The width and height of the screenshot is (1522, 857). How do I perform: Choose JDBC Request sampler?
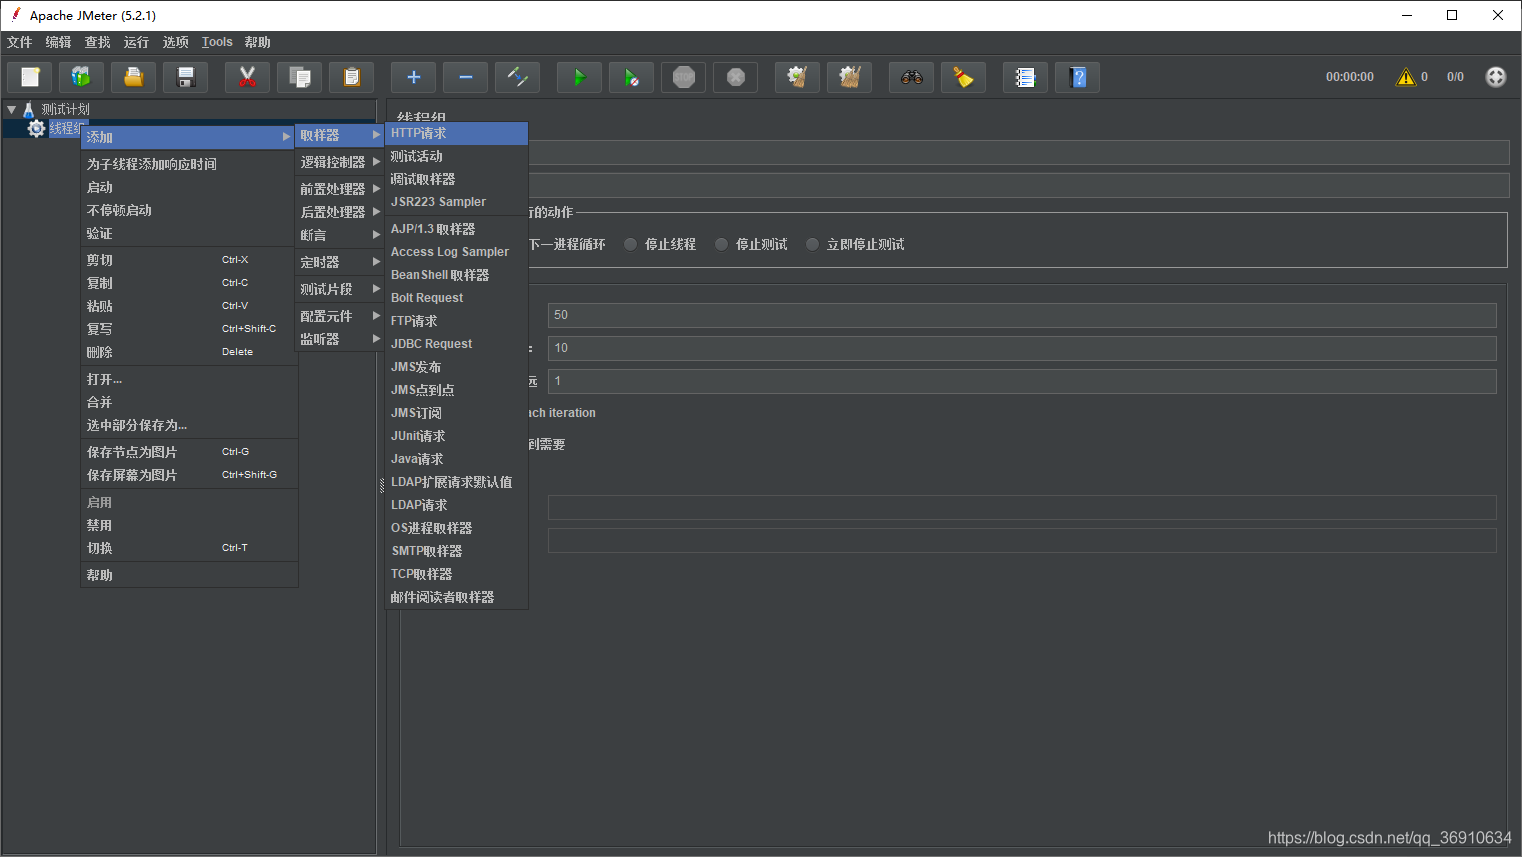[457, 344]
